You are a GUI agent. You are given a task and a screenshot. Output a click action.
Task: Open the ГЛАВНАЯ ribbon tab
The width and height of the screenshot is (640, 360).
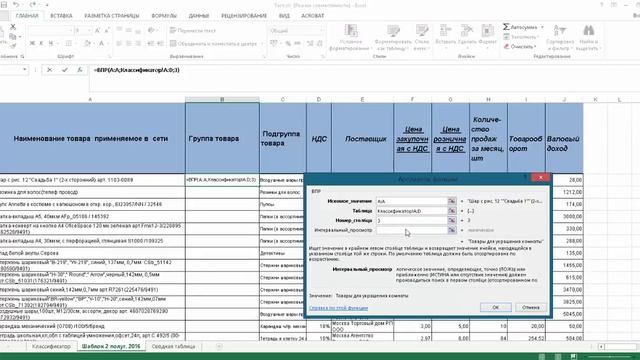pos(27,16)
